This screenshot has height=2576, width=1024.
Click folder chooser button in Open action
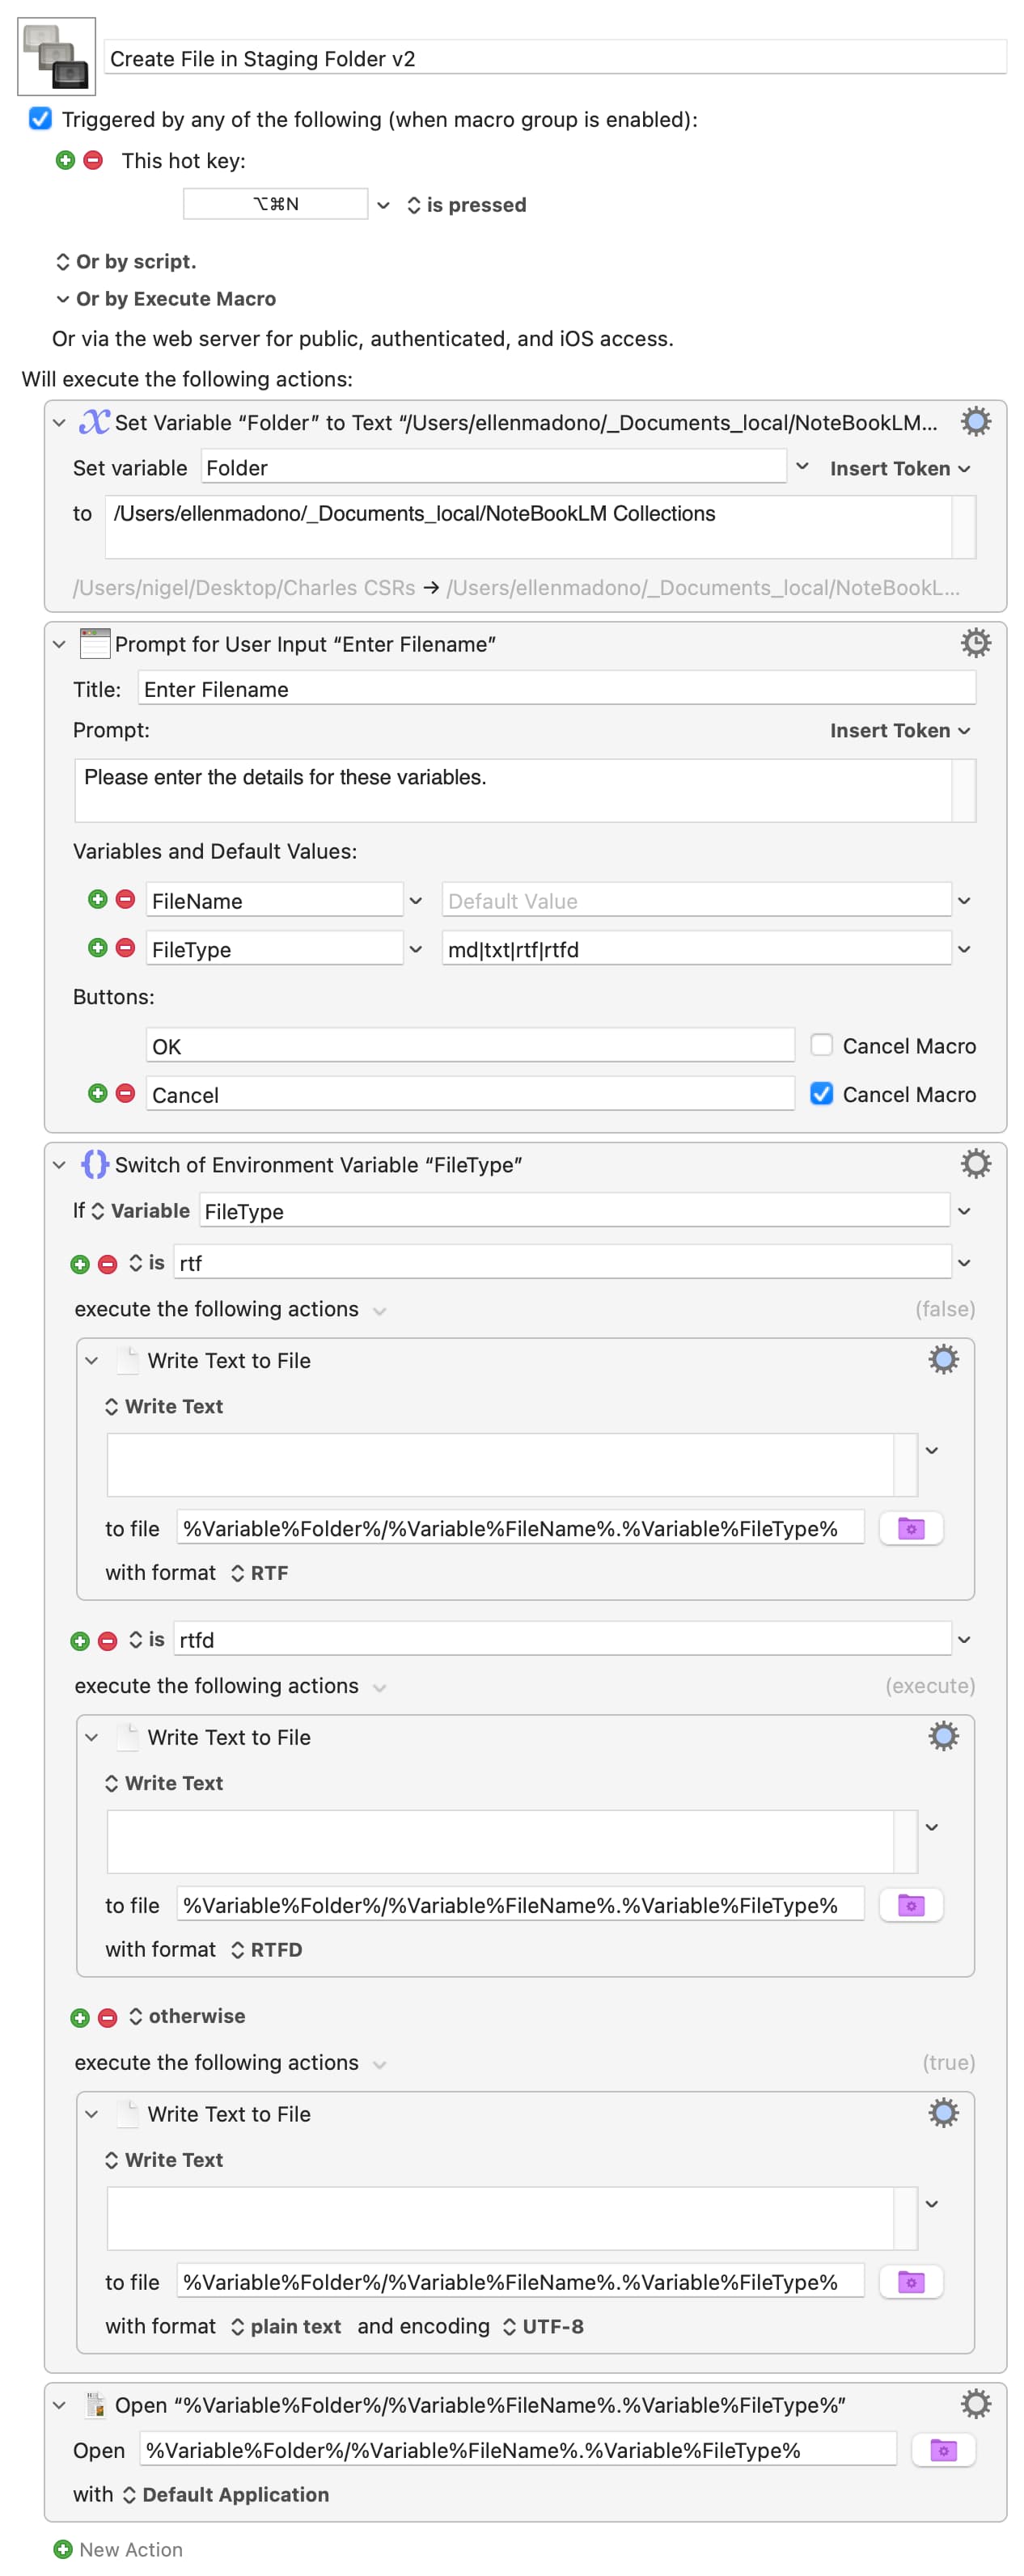point(942,2449)
